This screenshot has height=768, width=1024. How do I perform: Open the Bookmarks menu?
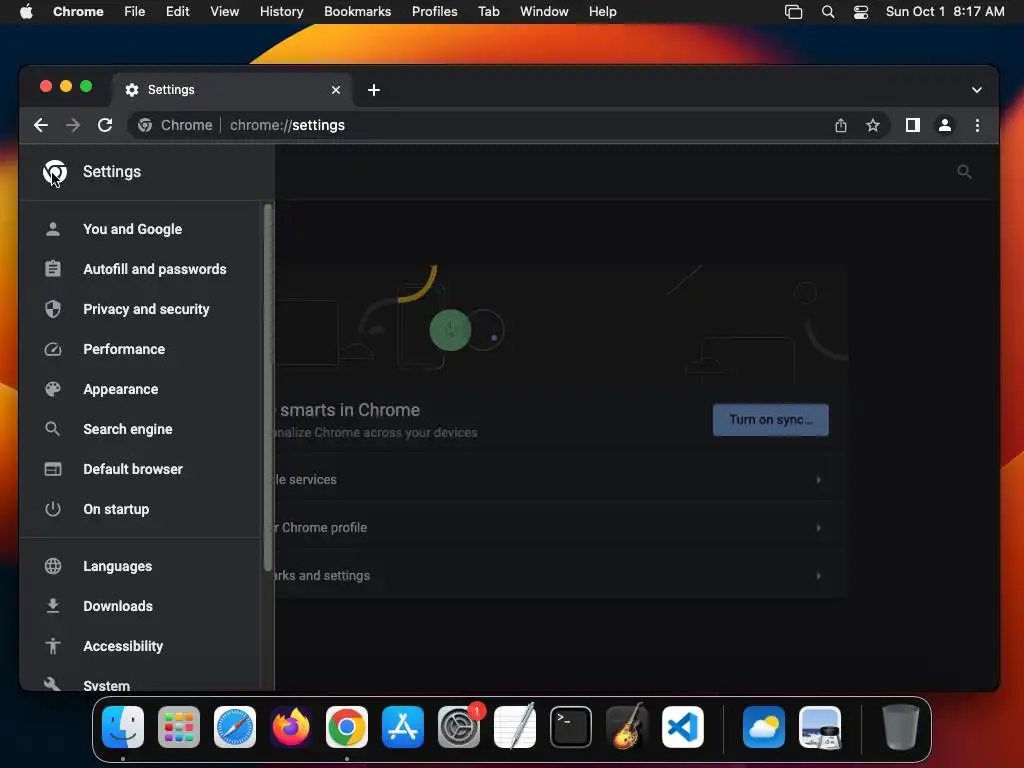pyautogui.click(x=357, y=12)
